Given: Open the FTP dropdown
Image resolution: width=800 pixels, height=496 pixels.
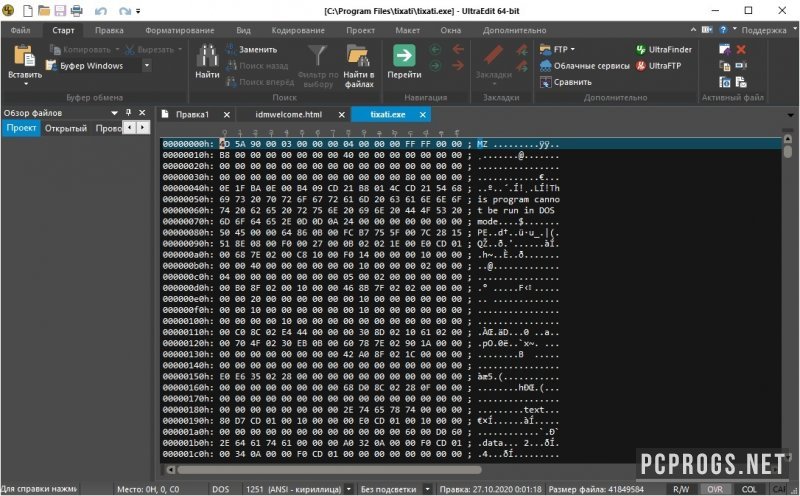Looking at the screenshot, I should point(557,49).
